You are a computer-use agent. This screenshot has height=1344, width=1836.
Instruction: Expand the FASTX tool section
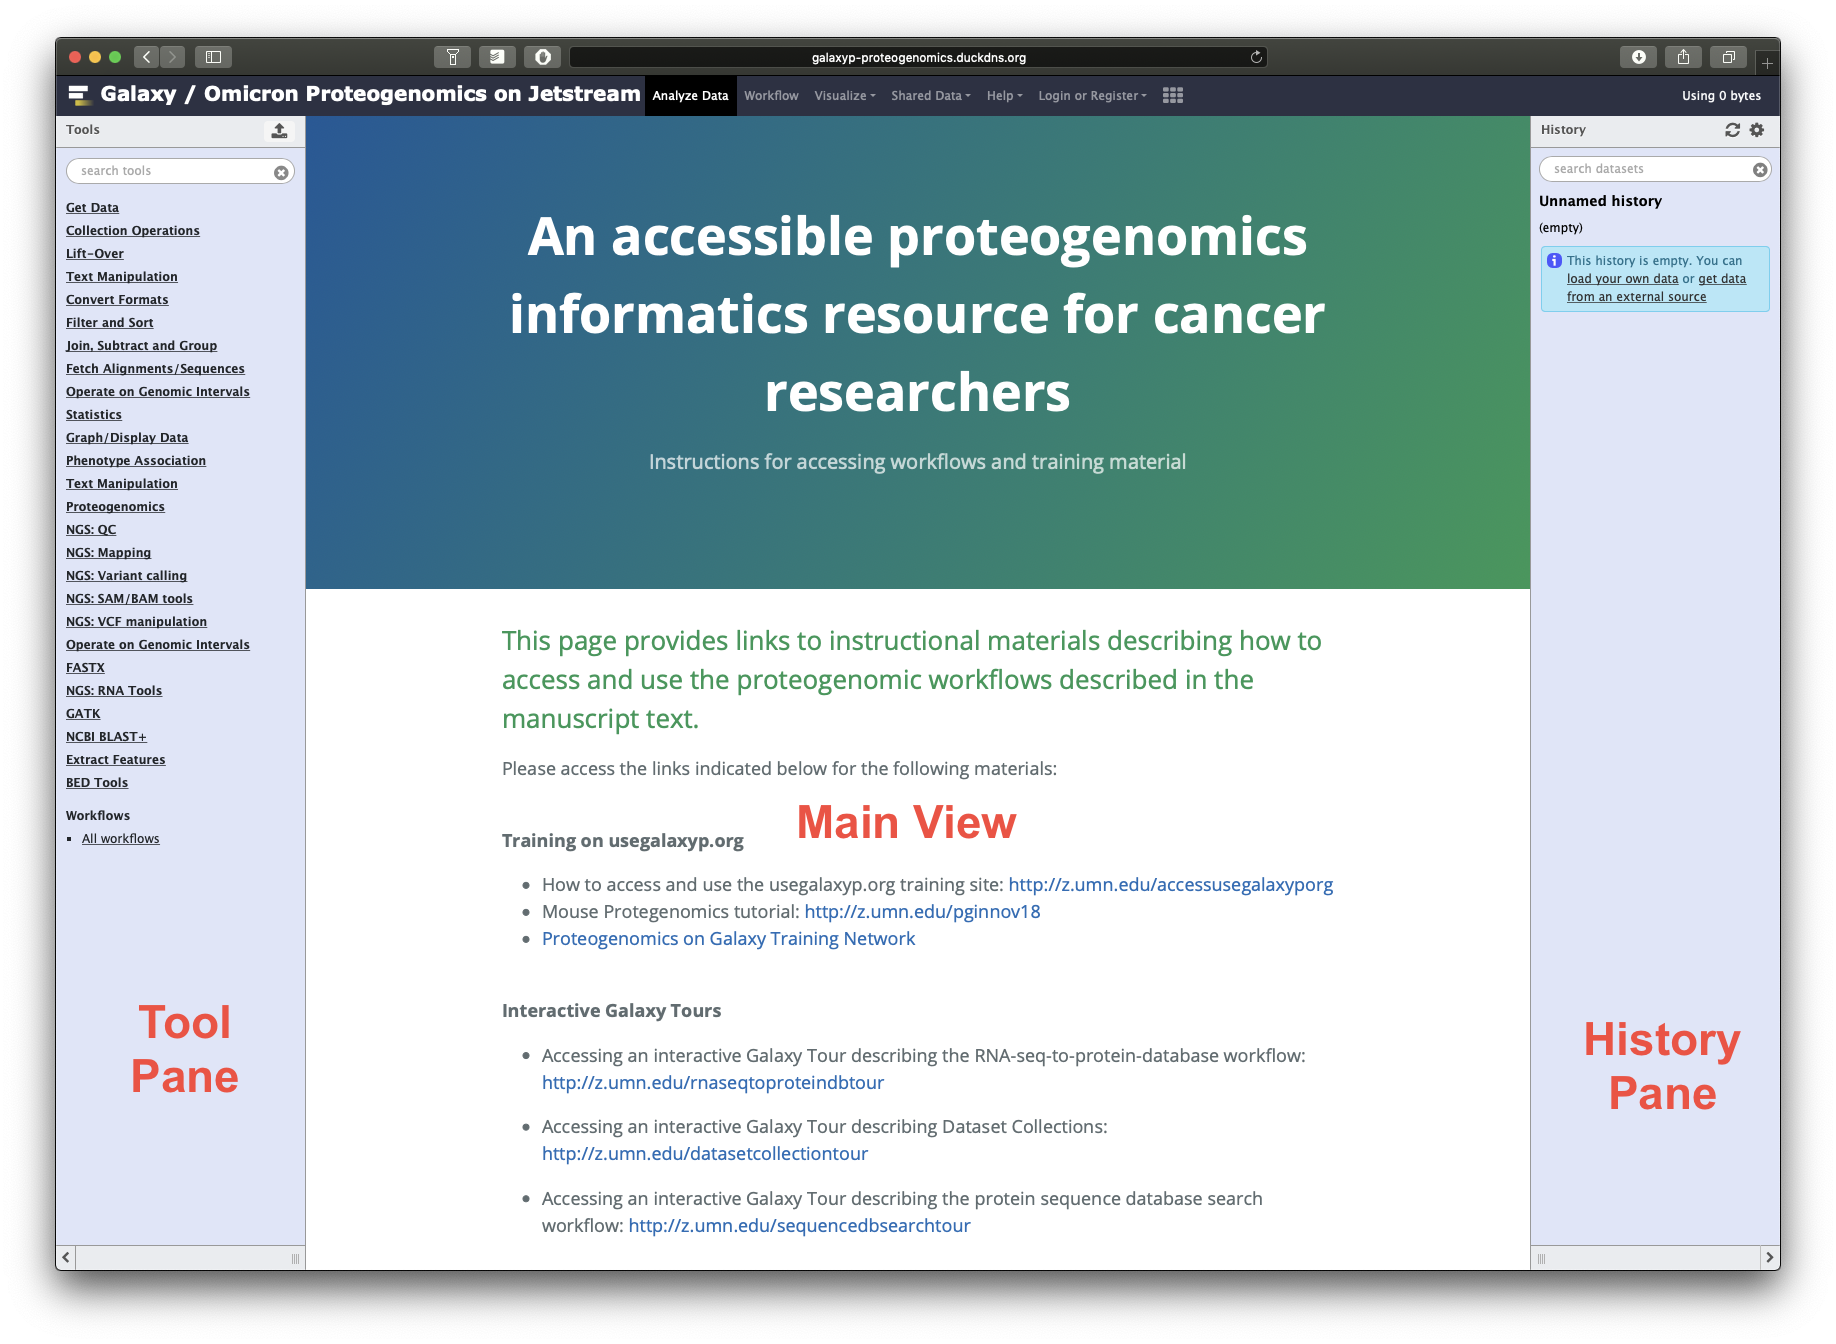tap(85, 668)
